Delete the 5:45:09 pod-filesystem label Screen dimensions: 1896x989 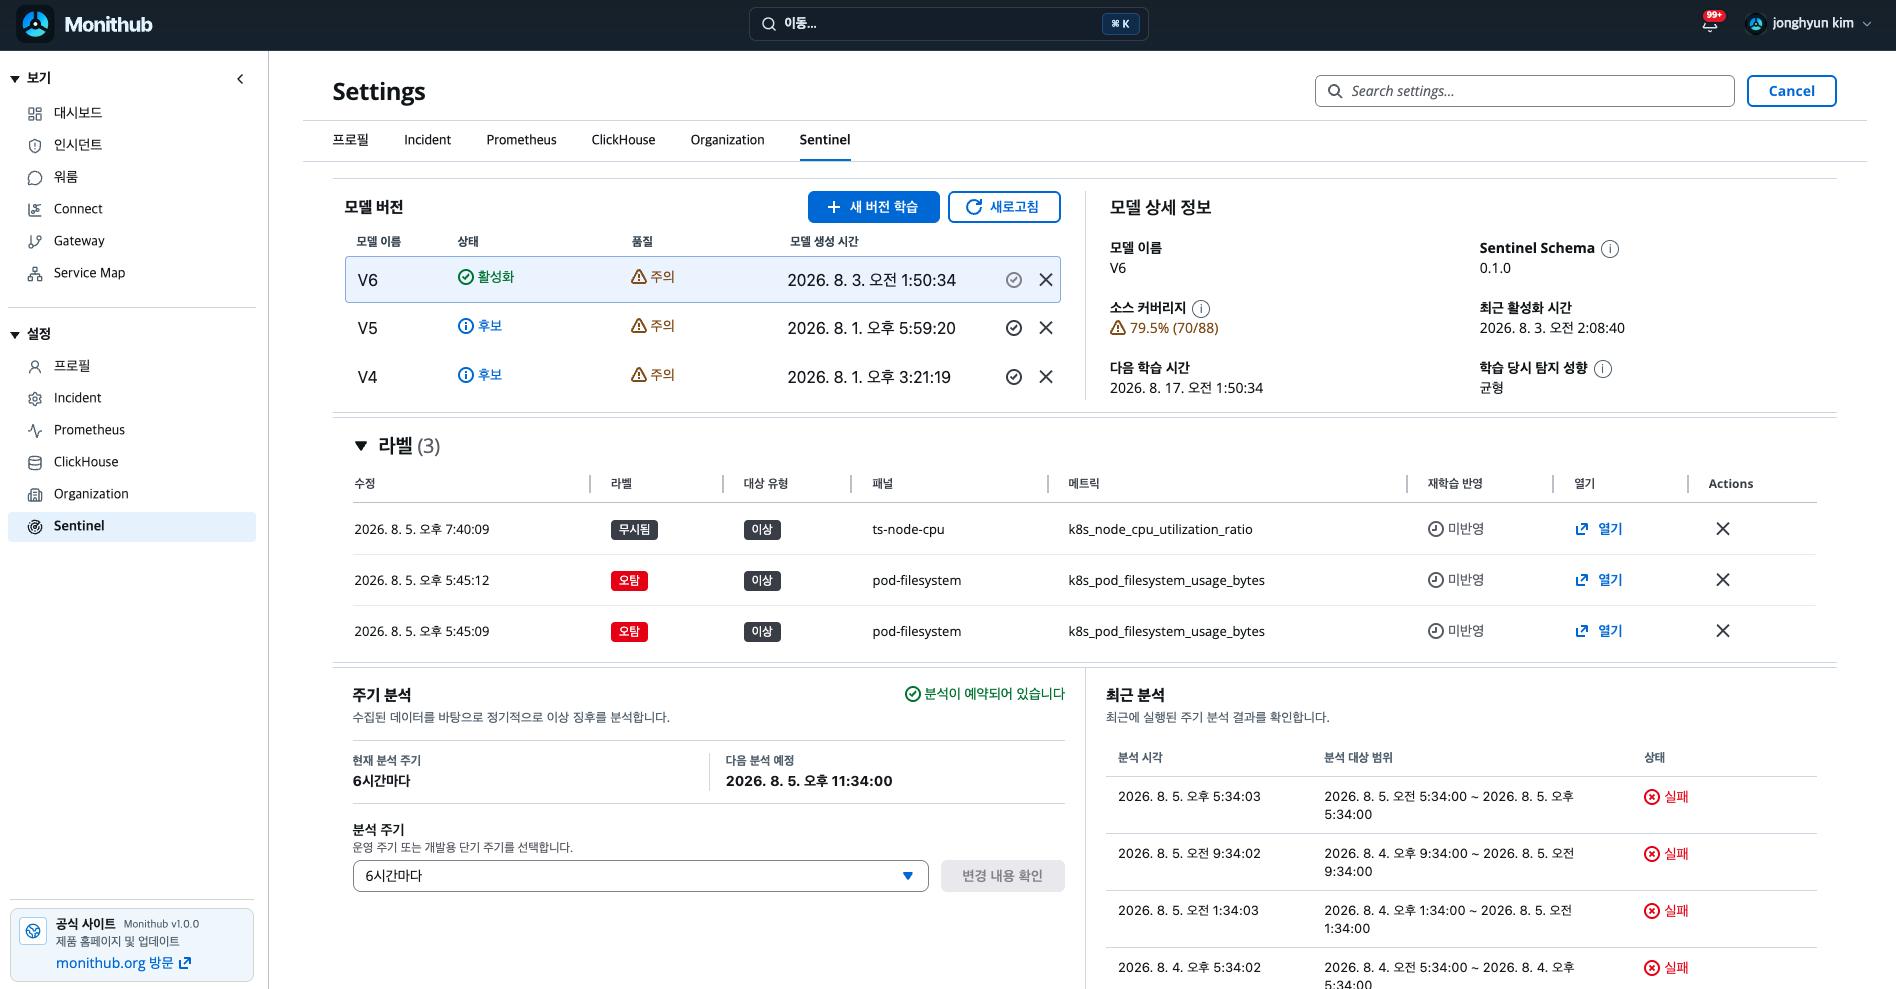[1723, 631]
